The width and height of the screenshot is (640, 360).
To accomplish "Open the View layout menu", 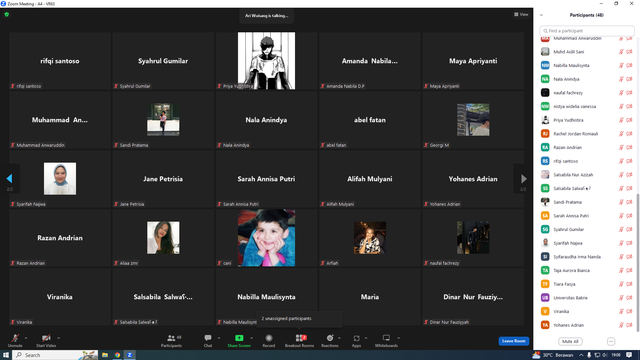I will coord(521,15).
